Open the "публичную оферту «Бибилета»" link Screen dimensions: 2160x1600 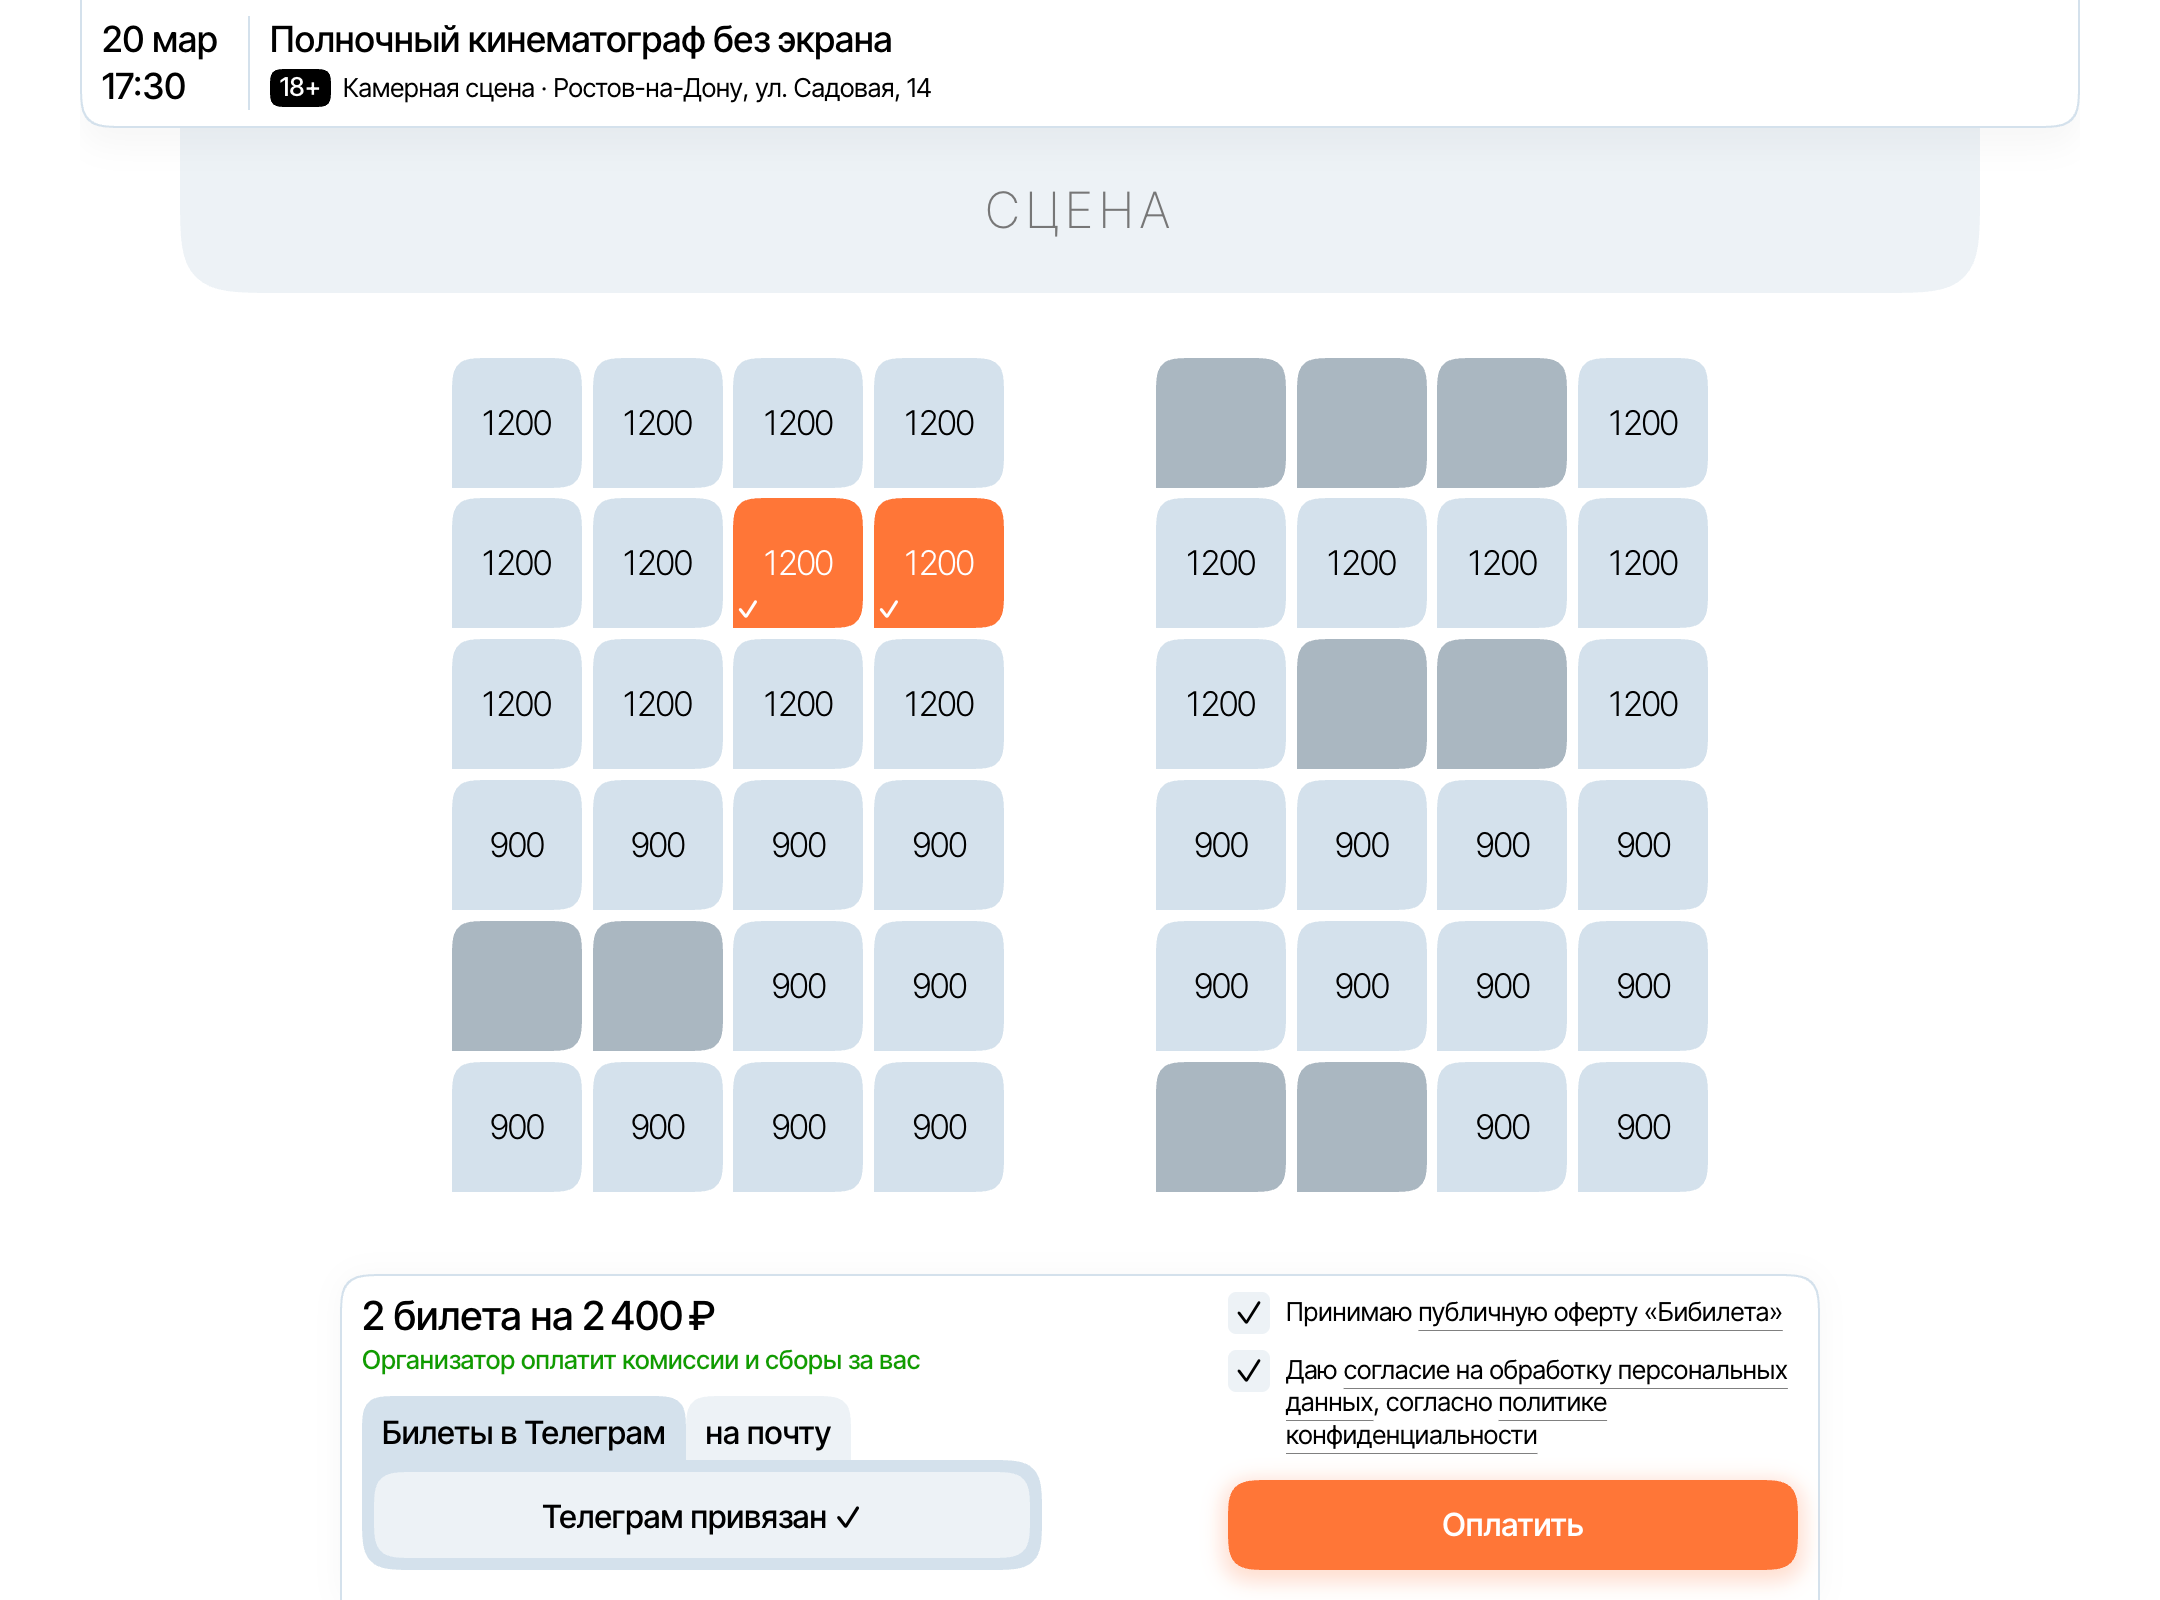coord(1599,1313)
